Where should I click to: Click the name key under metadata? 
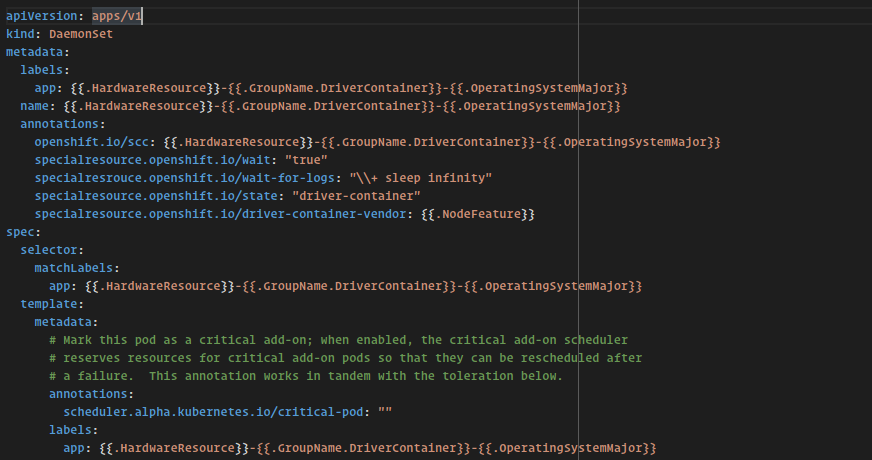point(37,106)
